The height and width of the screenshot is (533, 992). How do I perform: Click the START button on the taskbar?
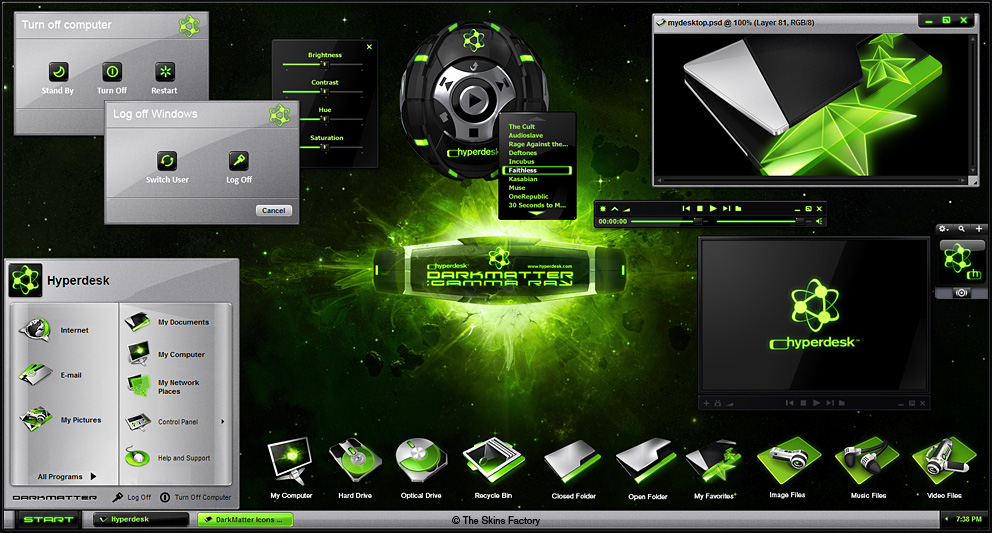[x=48, y=520]
